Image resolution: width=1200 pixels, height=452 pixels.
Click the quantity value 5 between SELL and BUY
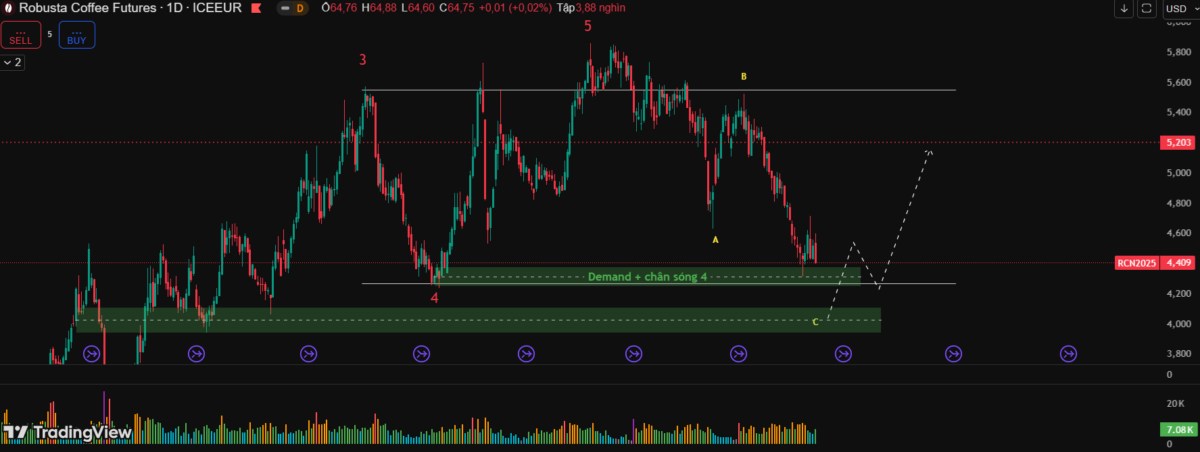pyautogui.click(x=49, y=34)
